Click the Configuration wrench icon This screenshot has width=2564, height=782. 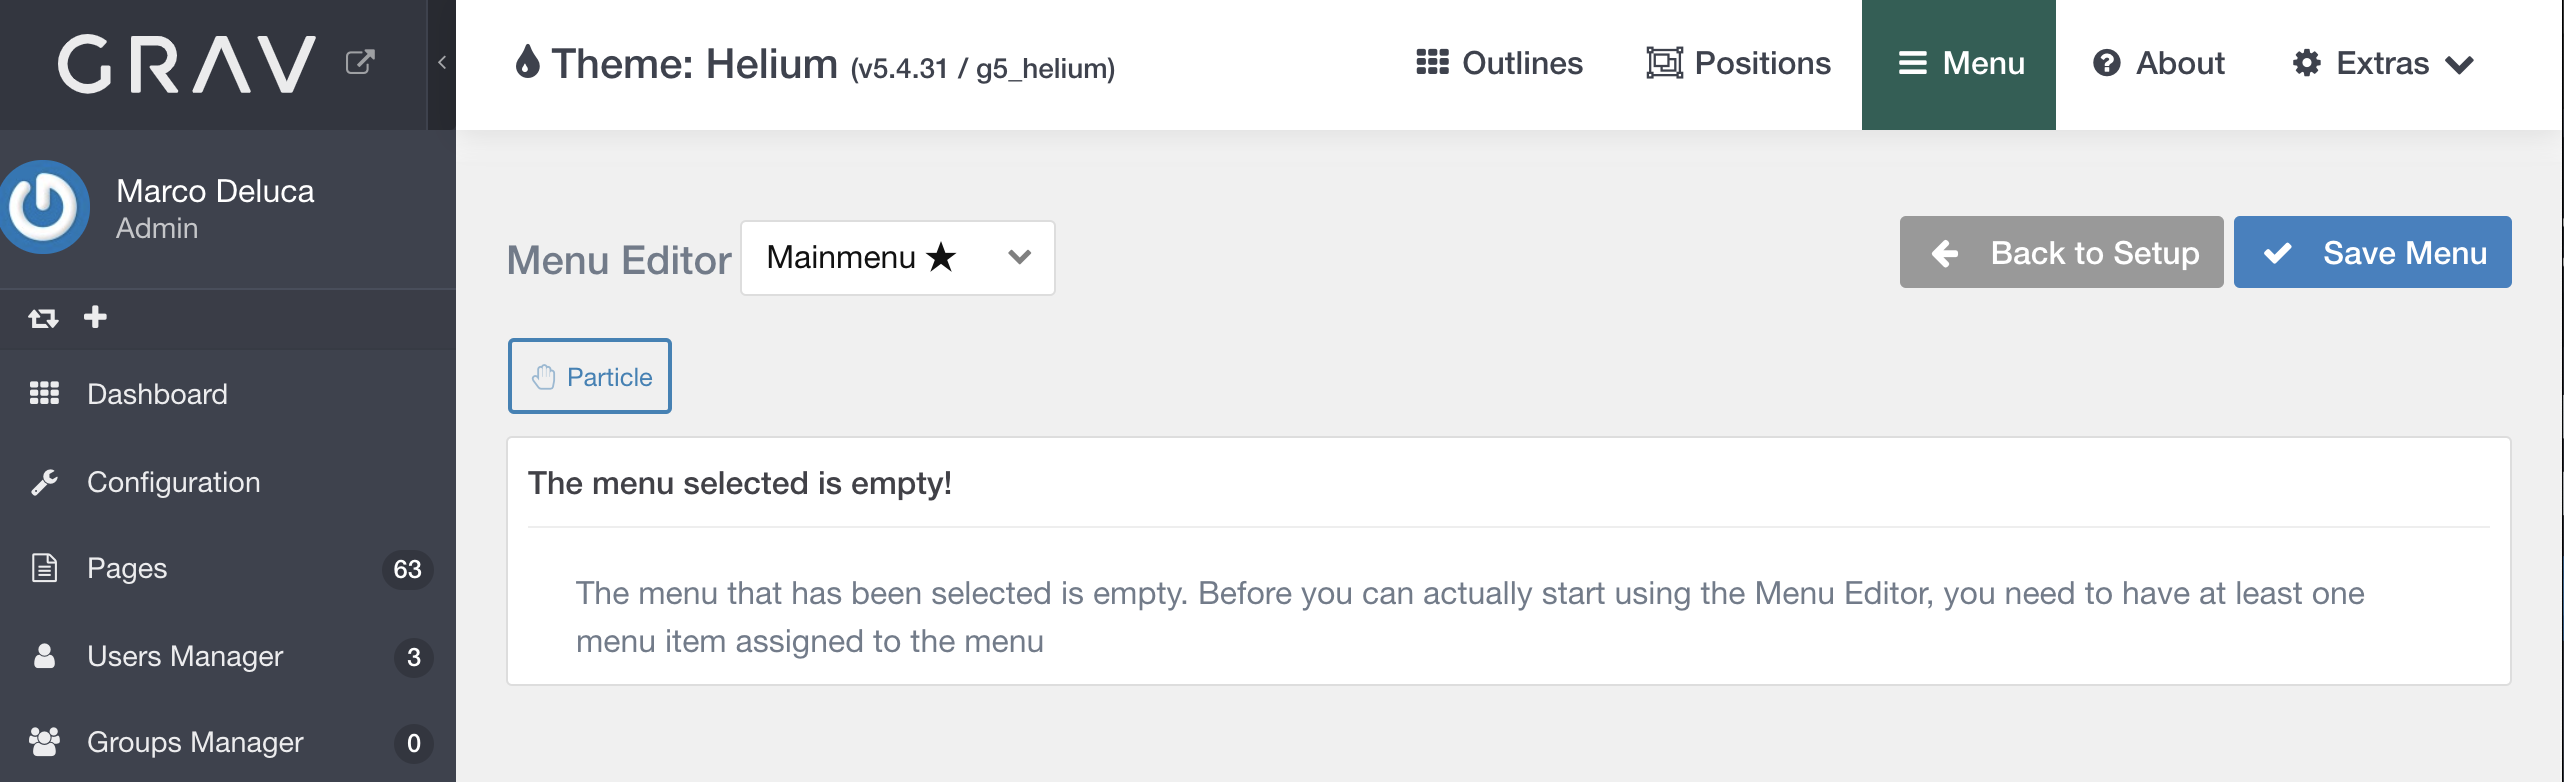(x=42, y=481)
